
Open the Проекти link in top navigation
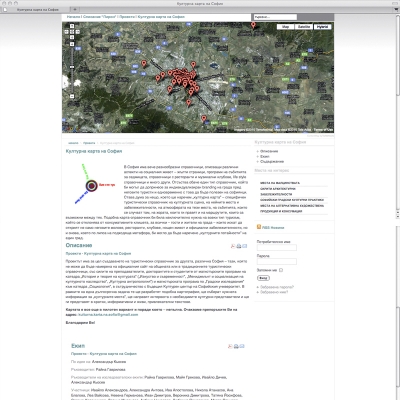pyautogui.click(x=128, y=17)
